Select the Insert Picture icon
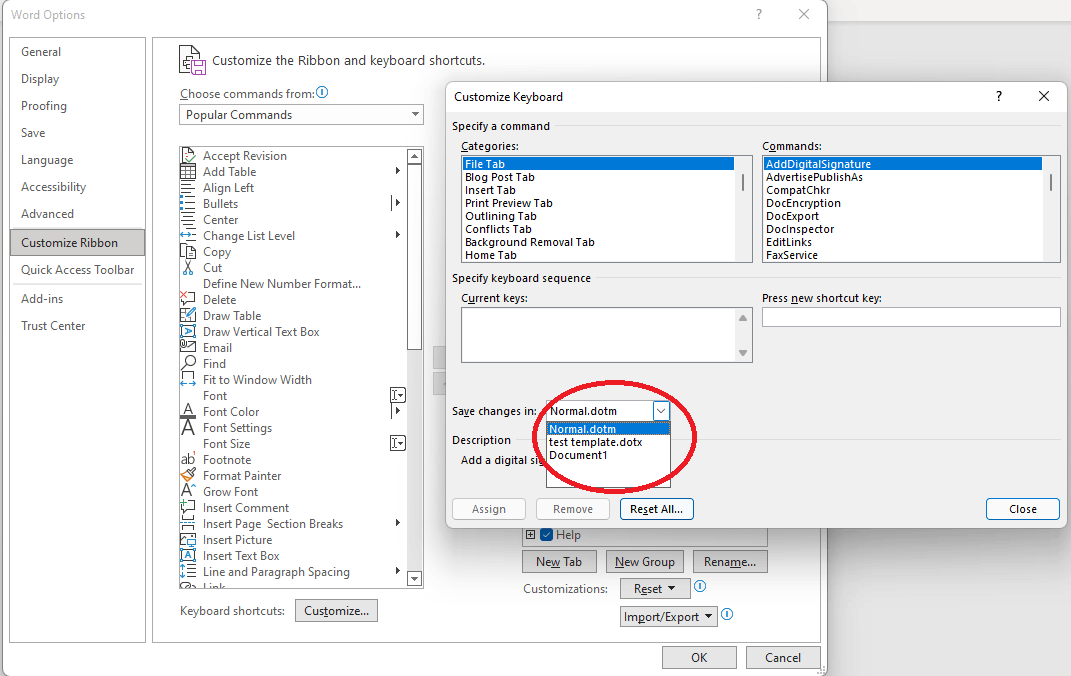The width and height of the screenshot is (1071, 676). point(188,539)
